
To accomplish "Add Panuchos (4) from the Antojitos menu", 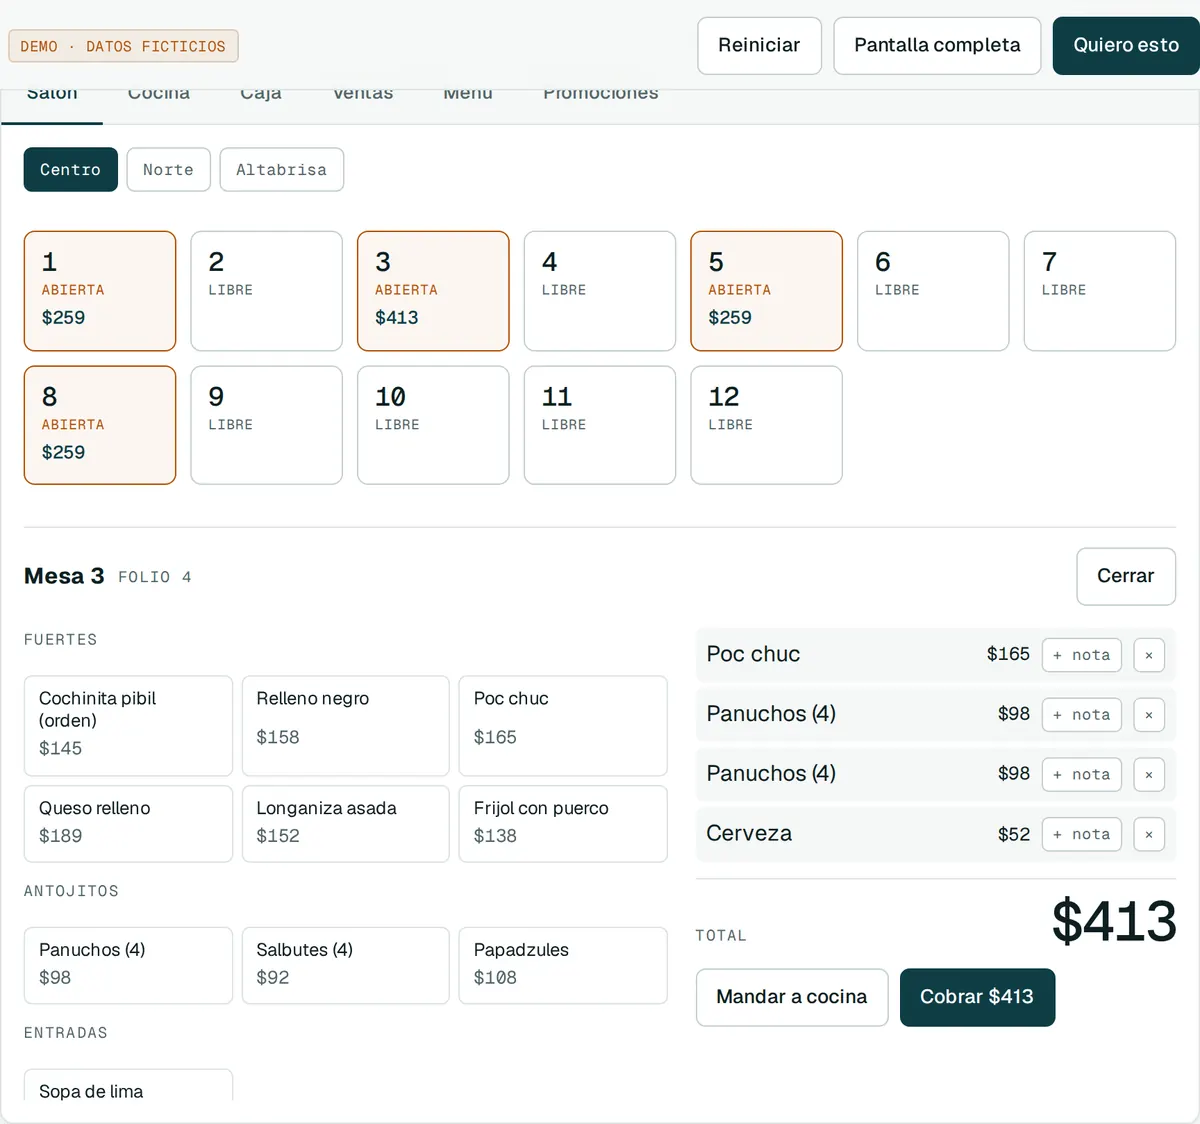I will (x=128, y=966).
